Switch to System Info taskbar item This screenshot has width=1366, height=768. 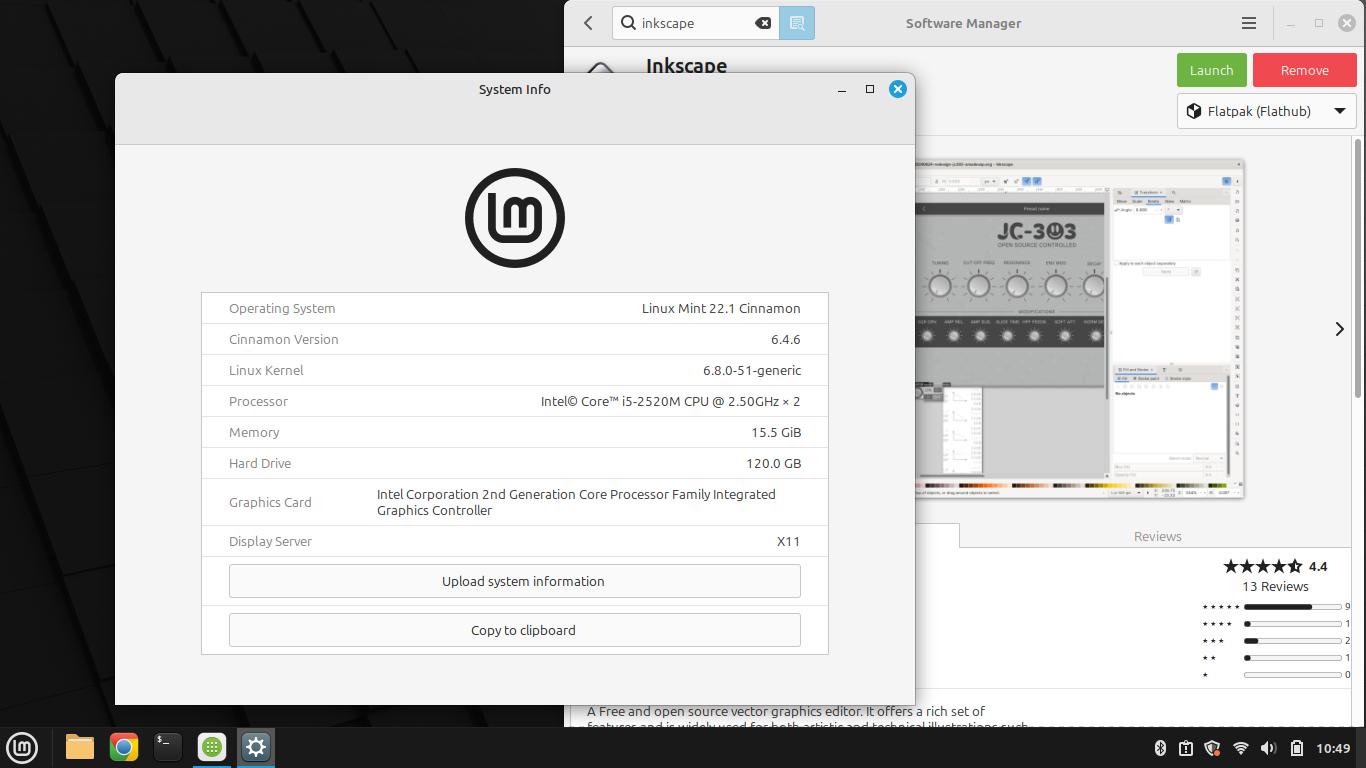pyautogui.click(x=256, y=747)
